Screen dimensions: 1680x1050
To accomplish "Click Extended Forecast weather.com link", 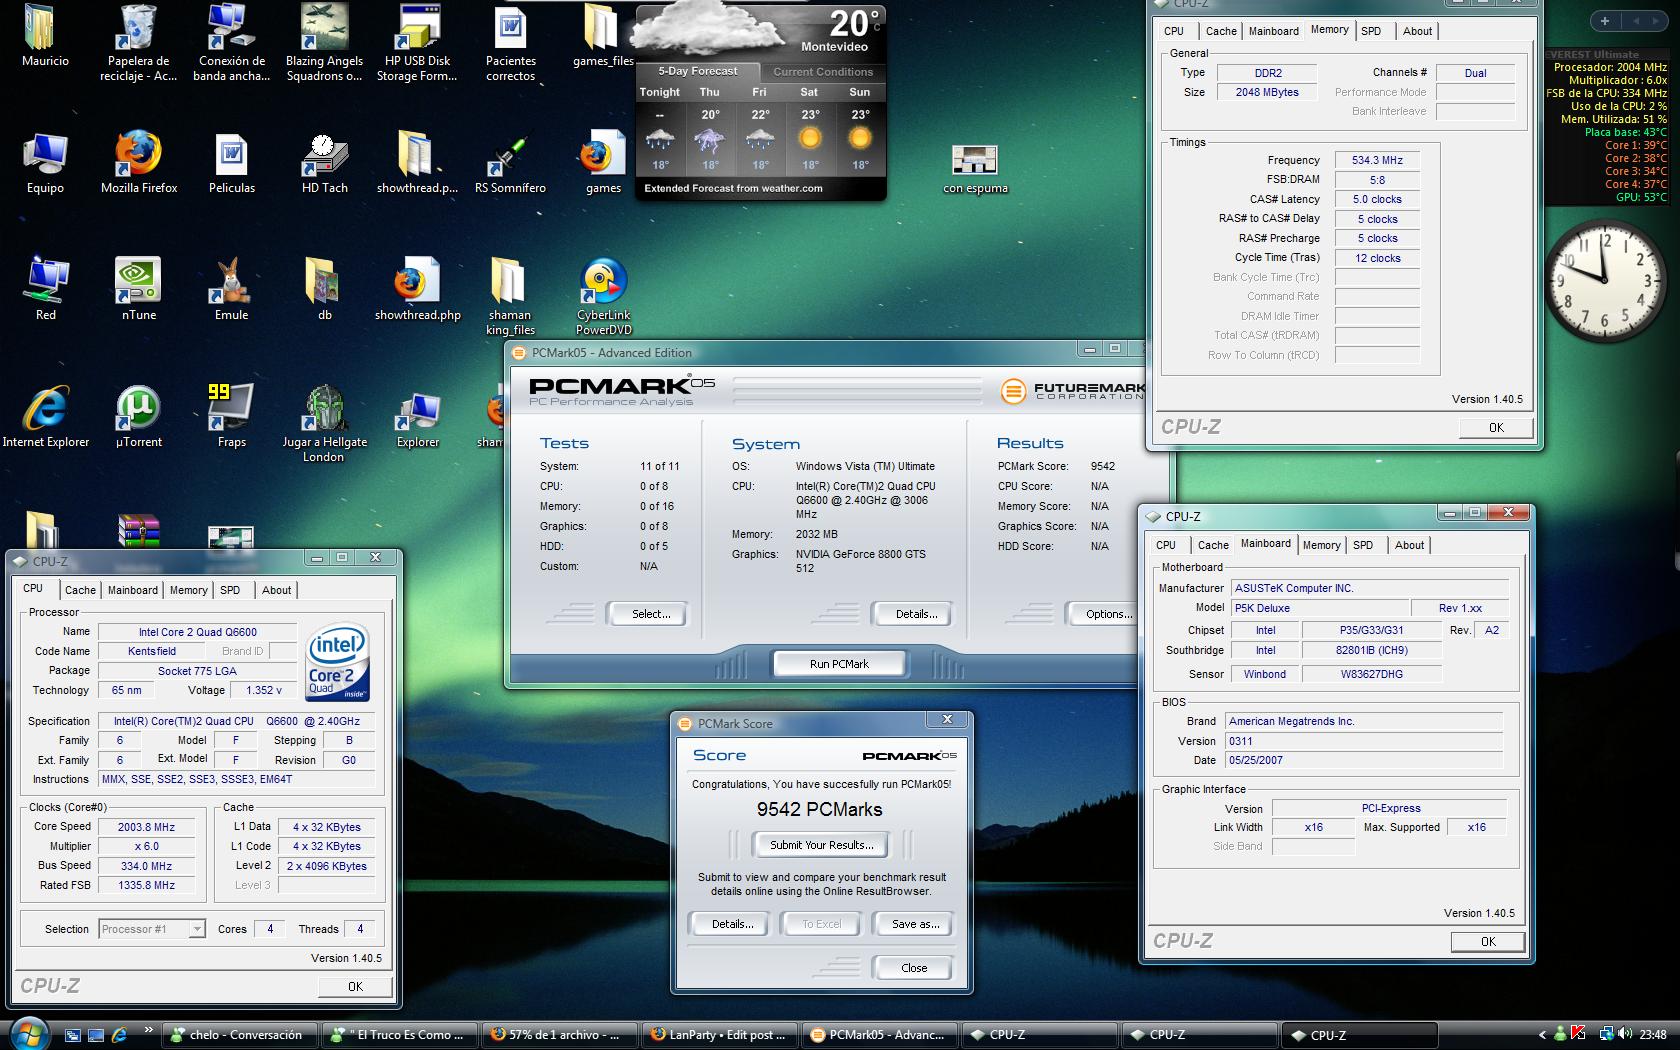I will (x=733, y=188).
